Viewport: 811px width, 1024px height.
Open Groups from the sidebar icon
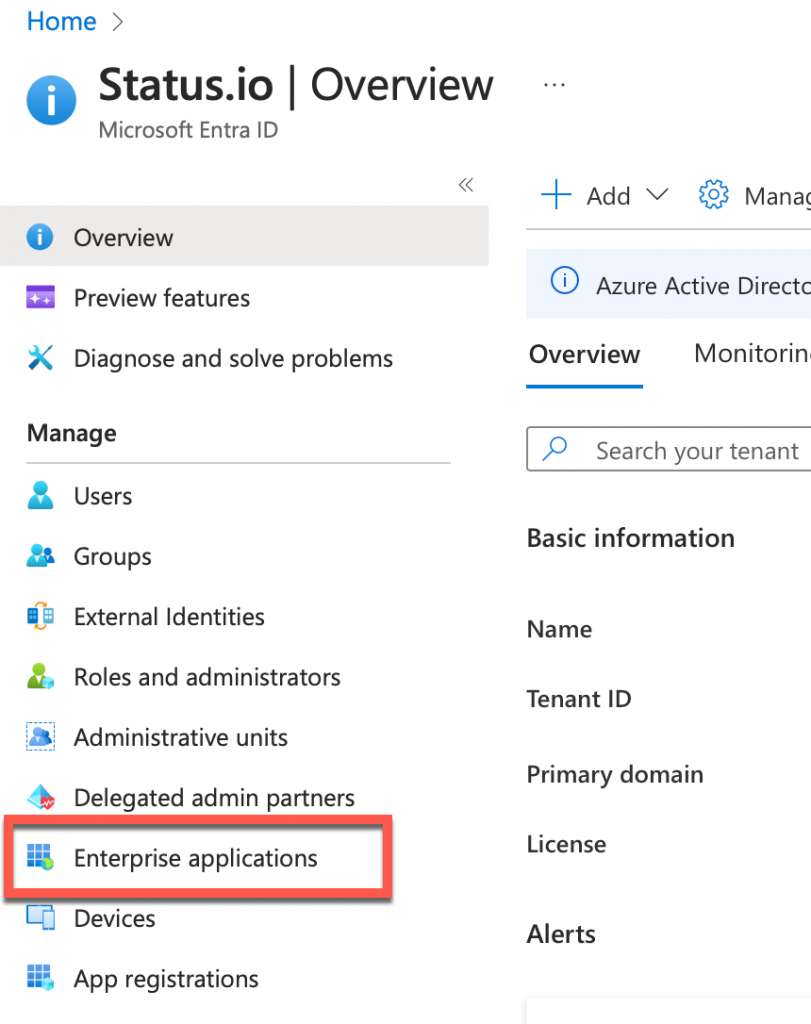[x=40, y=556]
